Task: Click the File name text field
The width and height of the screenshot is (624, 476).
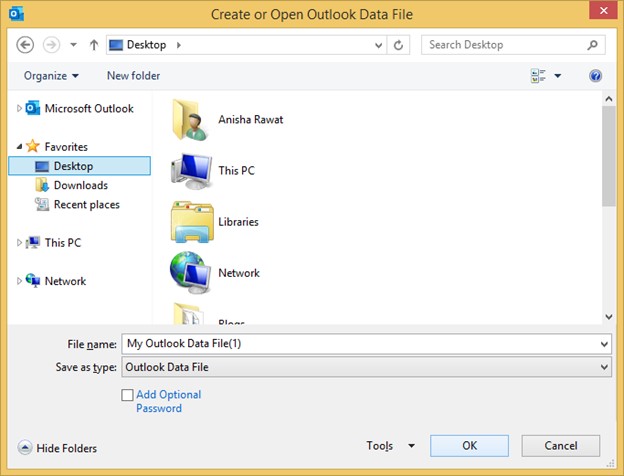Action: point(360,343)
